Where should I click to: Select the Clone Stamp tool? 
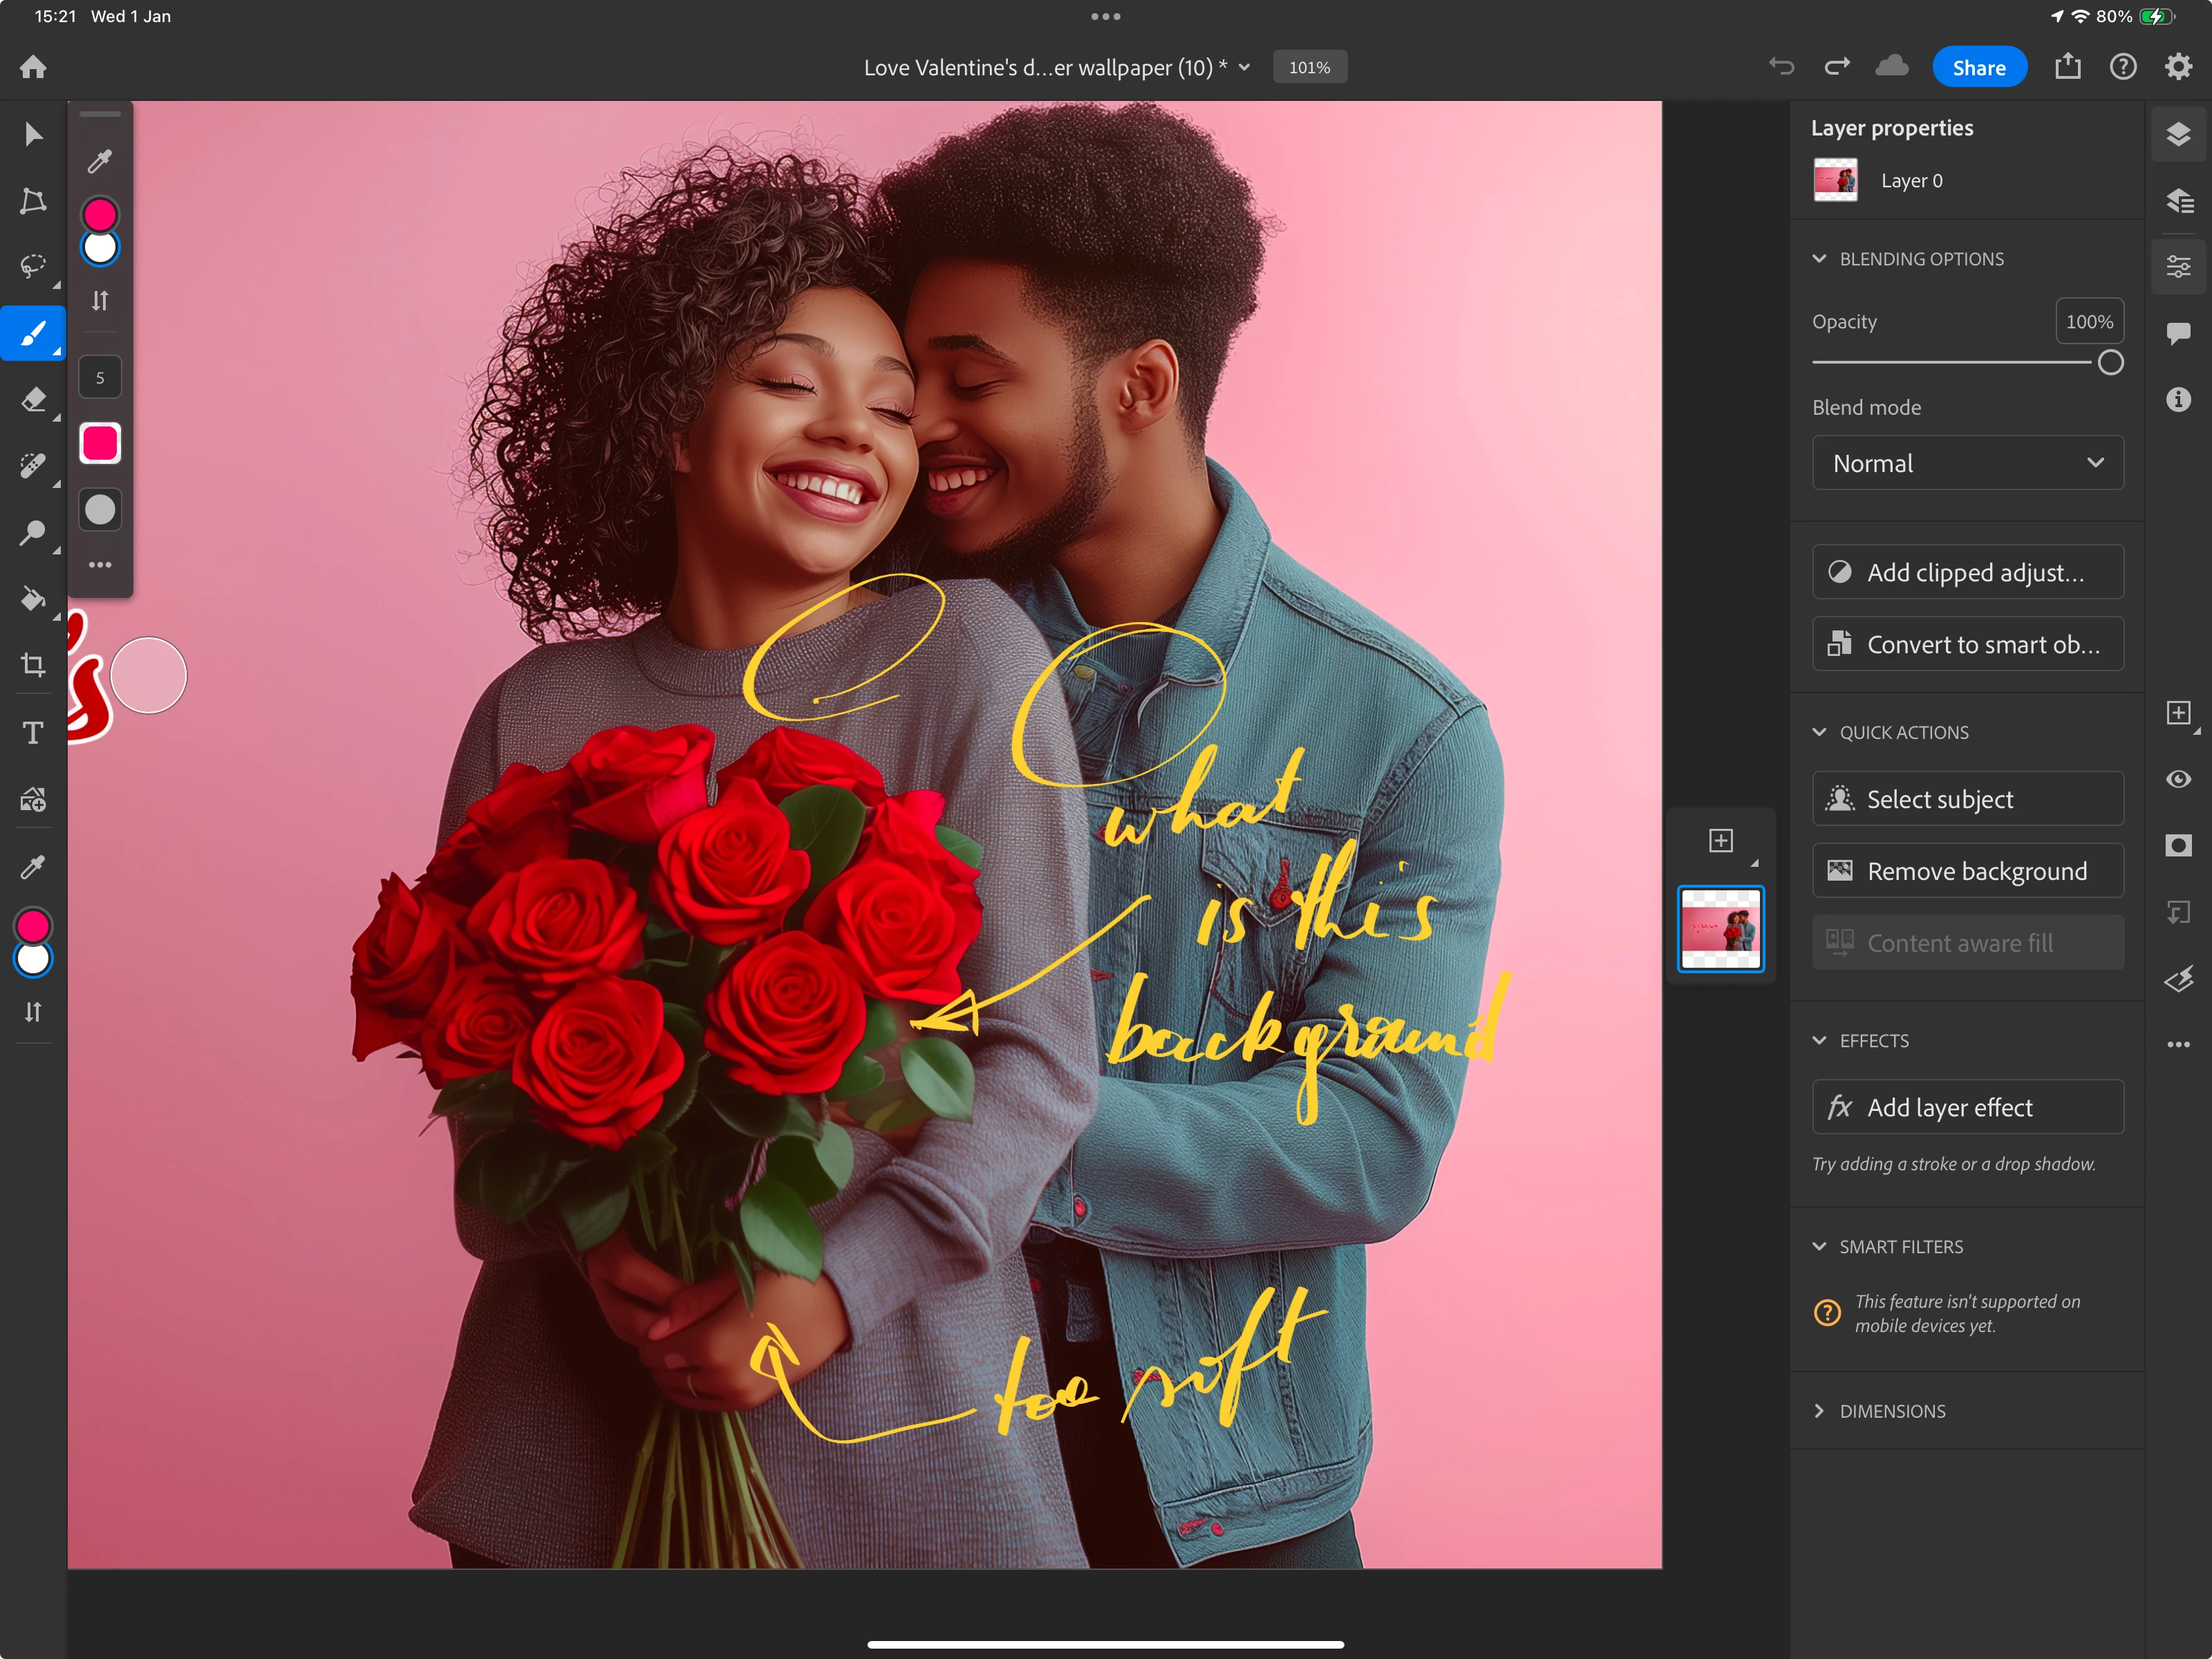(33, 532)
